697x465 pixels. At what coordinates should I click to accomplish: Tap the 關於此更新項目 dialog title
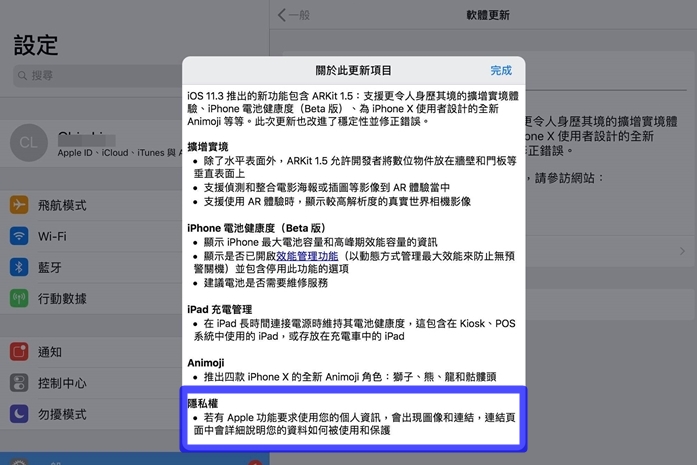(x=353, y=71)
